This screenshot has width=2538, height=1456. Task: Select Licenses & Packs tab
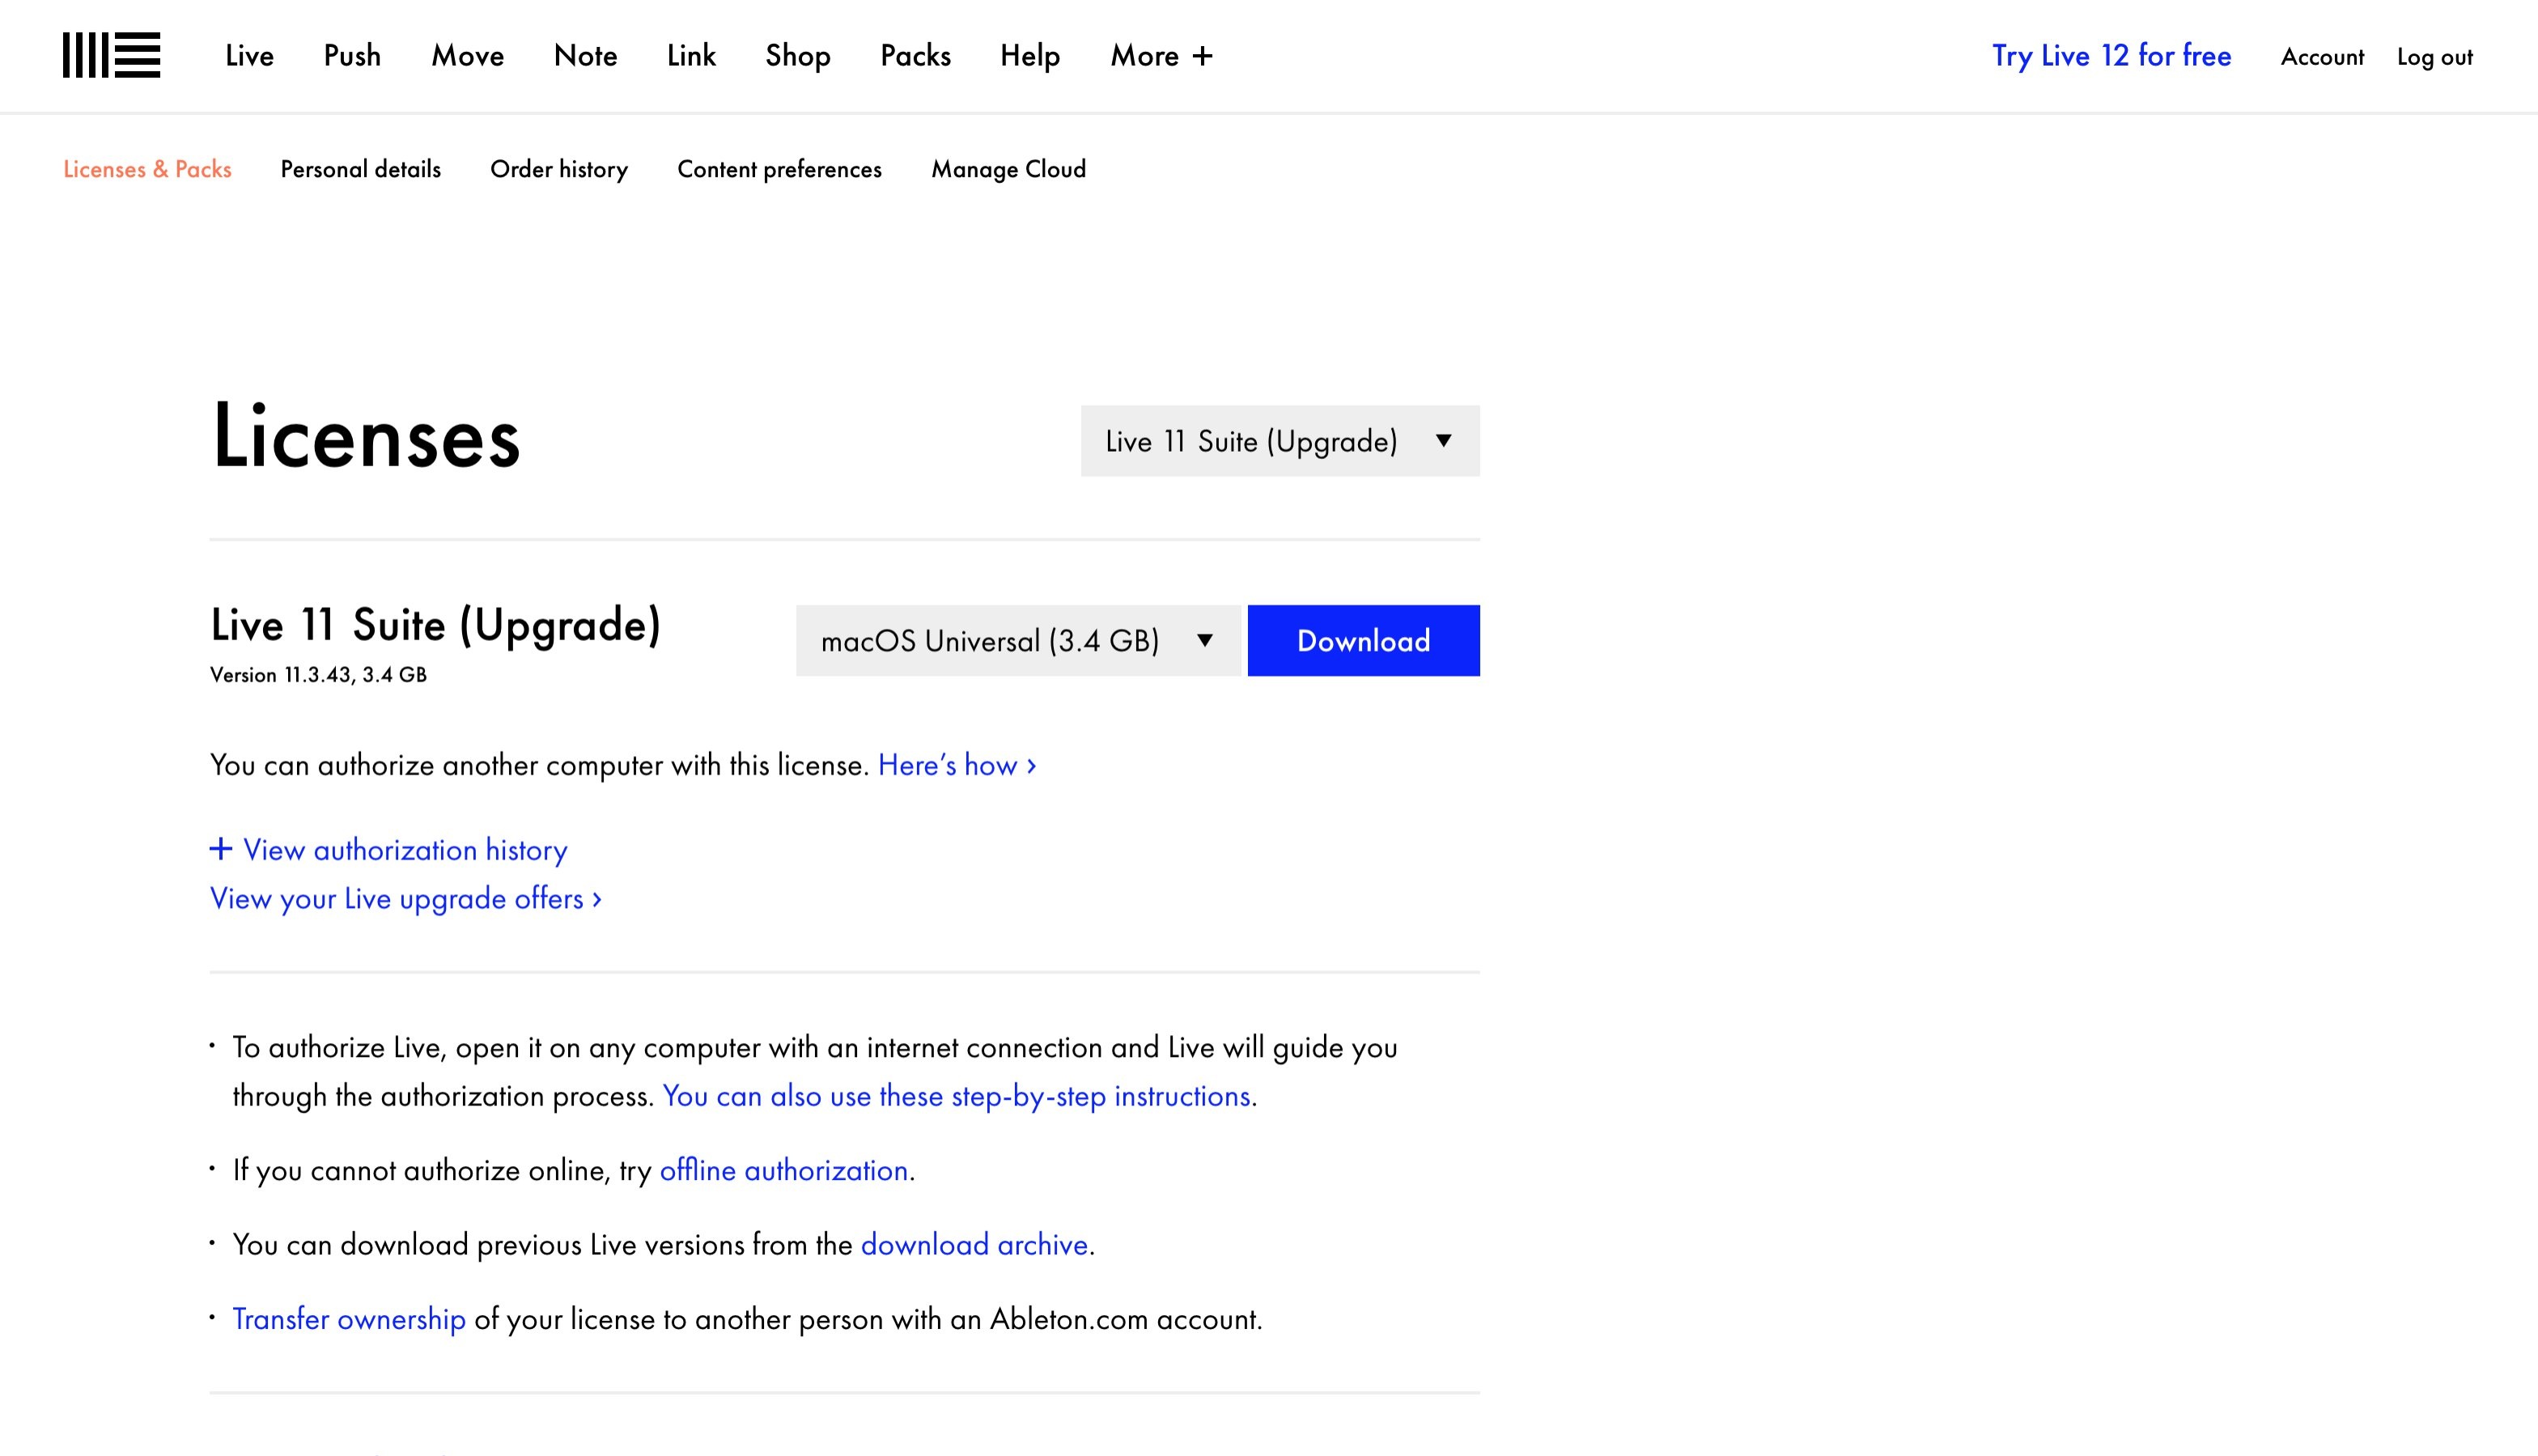tap(147, 169)
